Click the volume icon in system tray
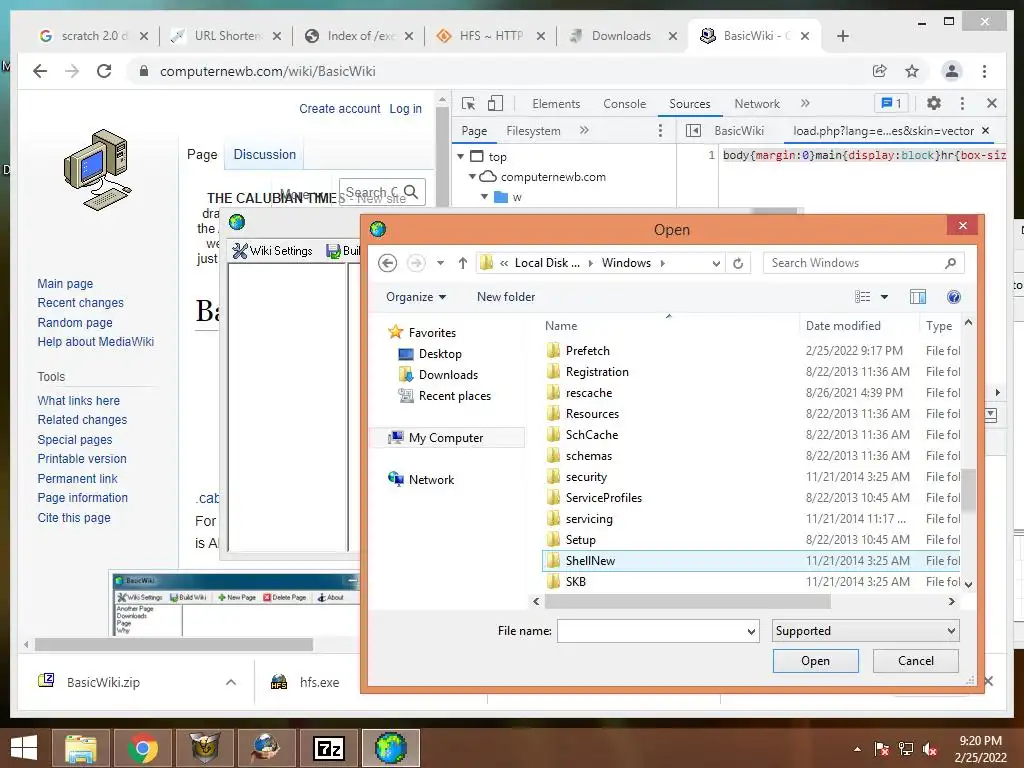This screenshot has width=1024, height=768. pos(930,749)
